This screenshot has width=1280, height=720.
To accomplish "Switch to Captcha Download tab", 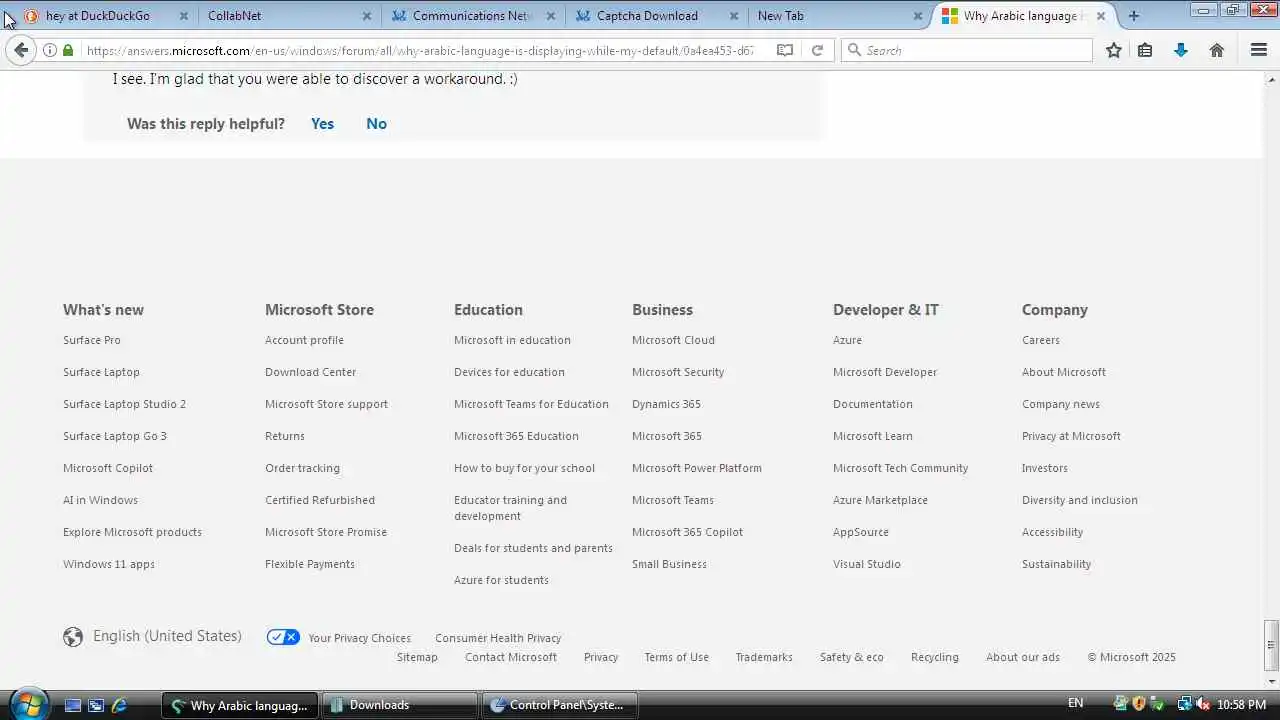I will pyautogui.click(x=647, y=16).
